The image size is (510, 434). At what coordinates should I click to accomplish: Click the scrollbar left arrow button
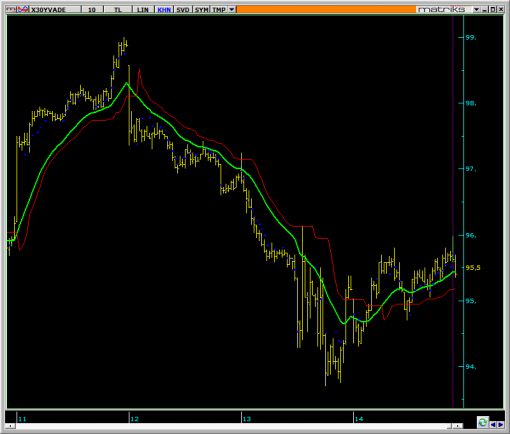point(10,426)
